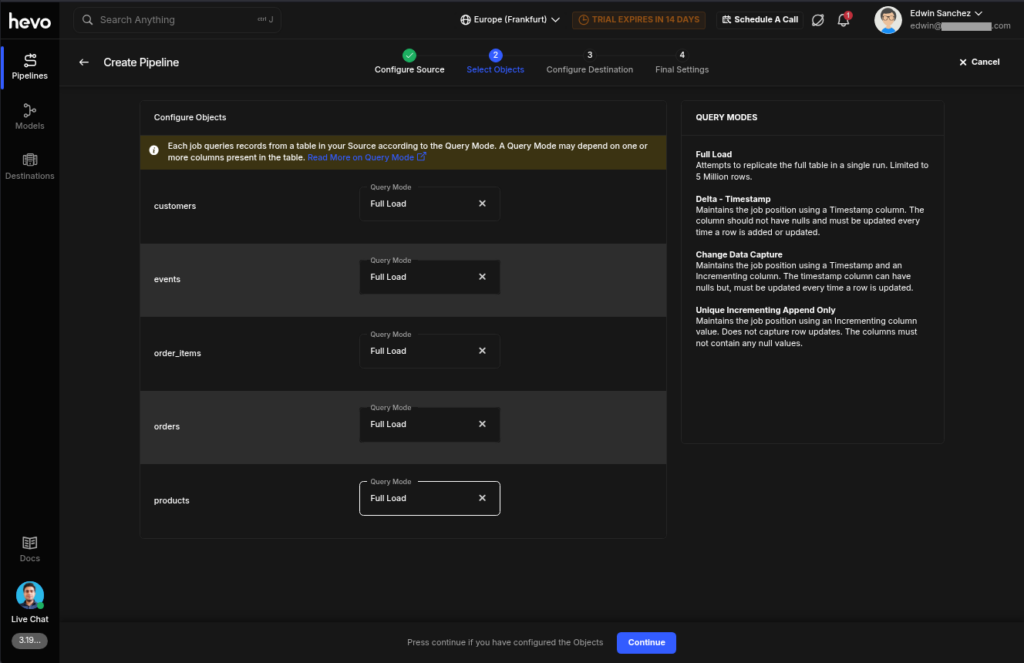Screen dimensions: 1024x663
Task: Click the Final Settings step
Action: 682,62
